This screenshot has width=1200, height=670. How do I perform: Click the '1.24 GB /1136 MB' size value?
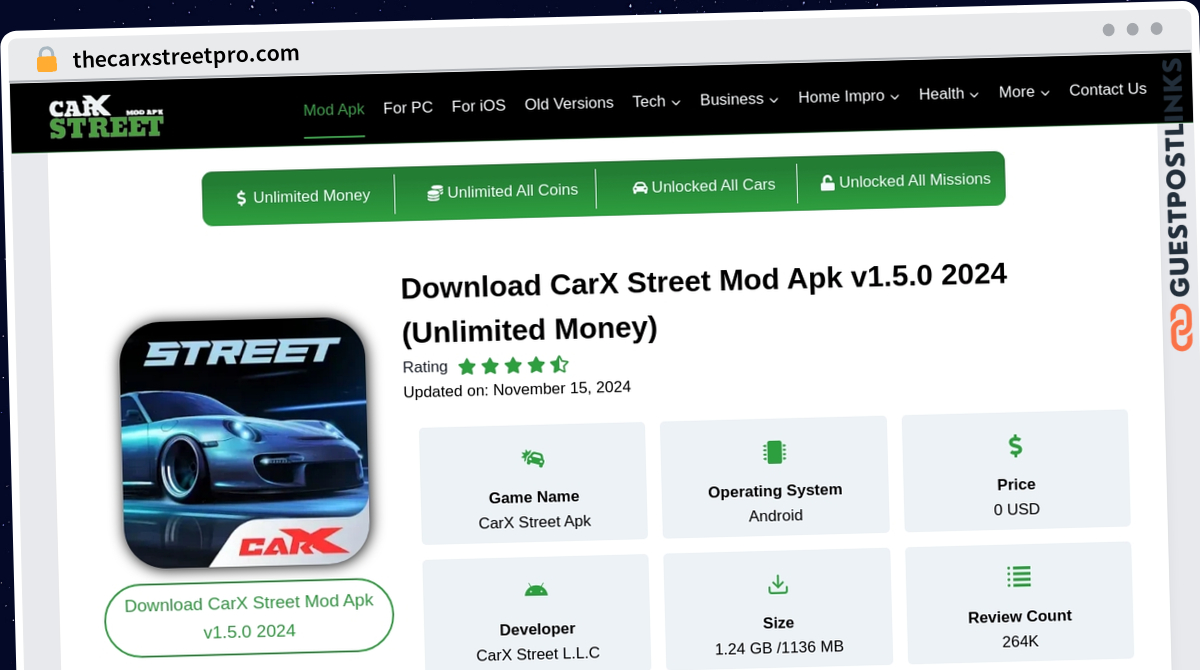pos(780,648)
